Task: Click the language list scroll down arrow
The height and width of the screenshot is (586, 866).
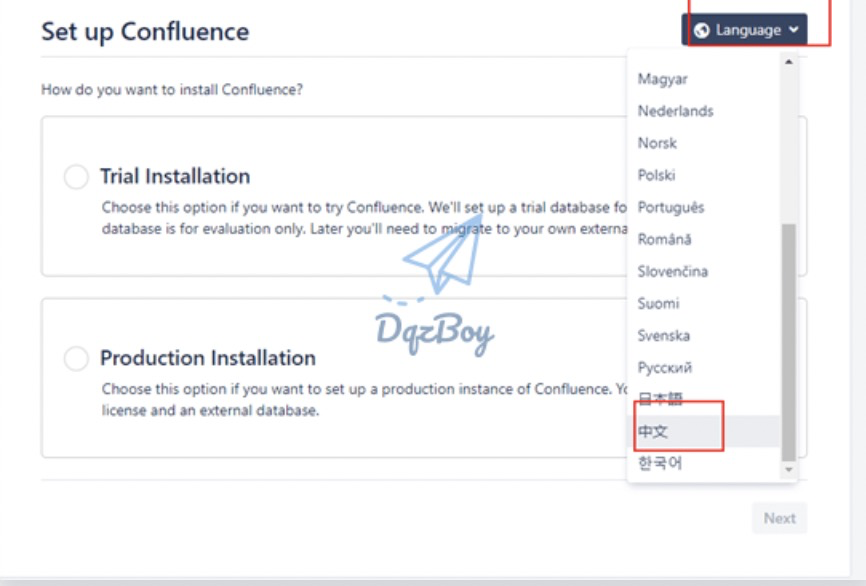Action: (x=789, y=469)
